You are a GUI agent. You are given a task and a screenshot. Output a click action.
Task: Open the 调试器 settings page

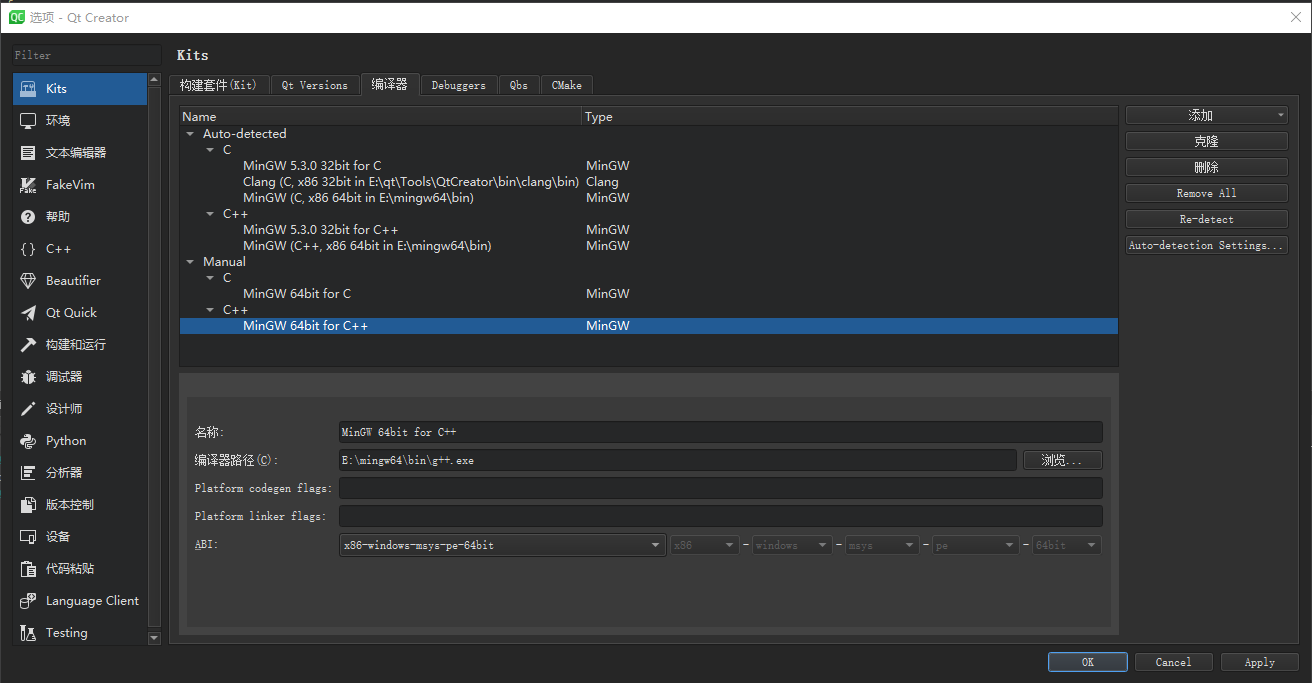pos(62,376)
